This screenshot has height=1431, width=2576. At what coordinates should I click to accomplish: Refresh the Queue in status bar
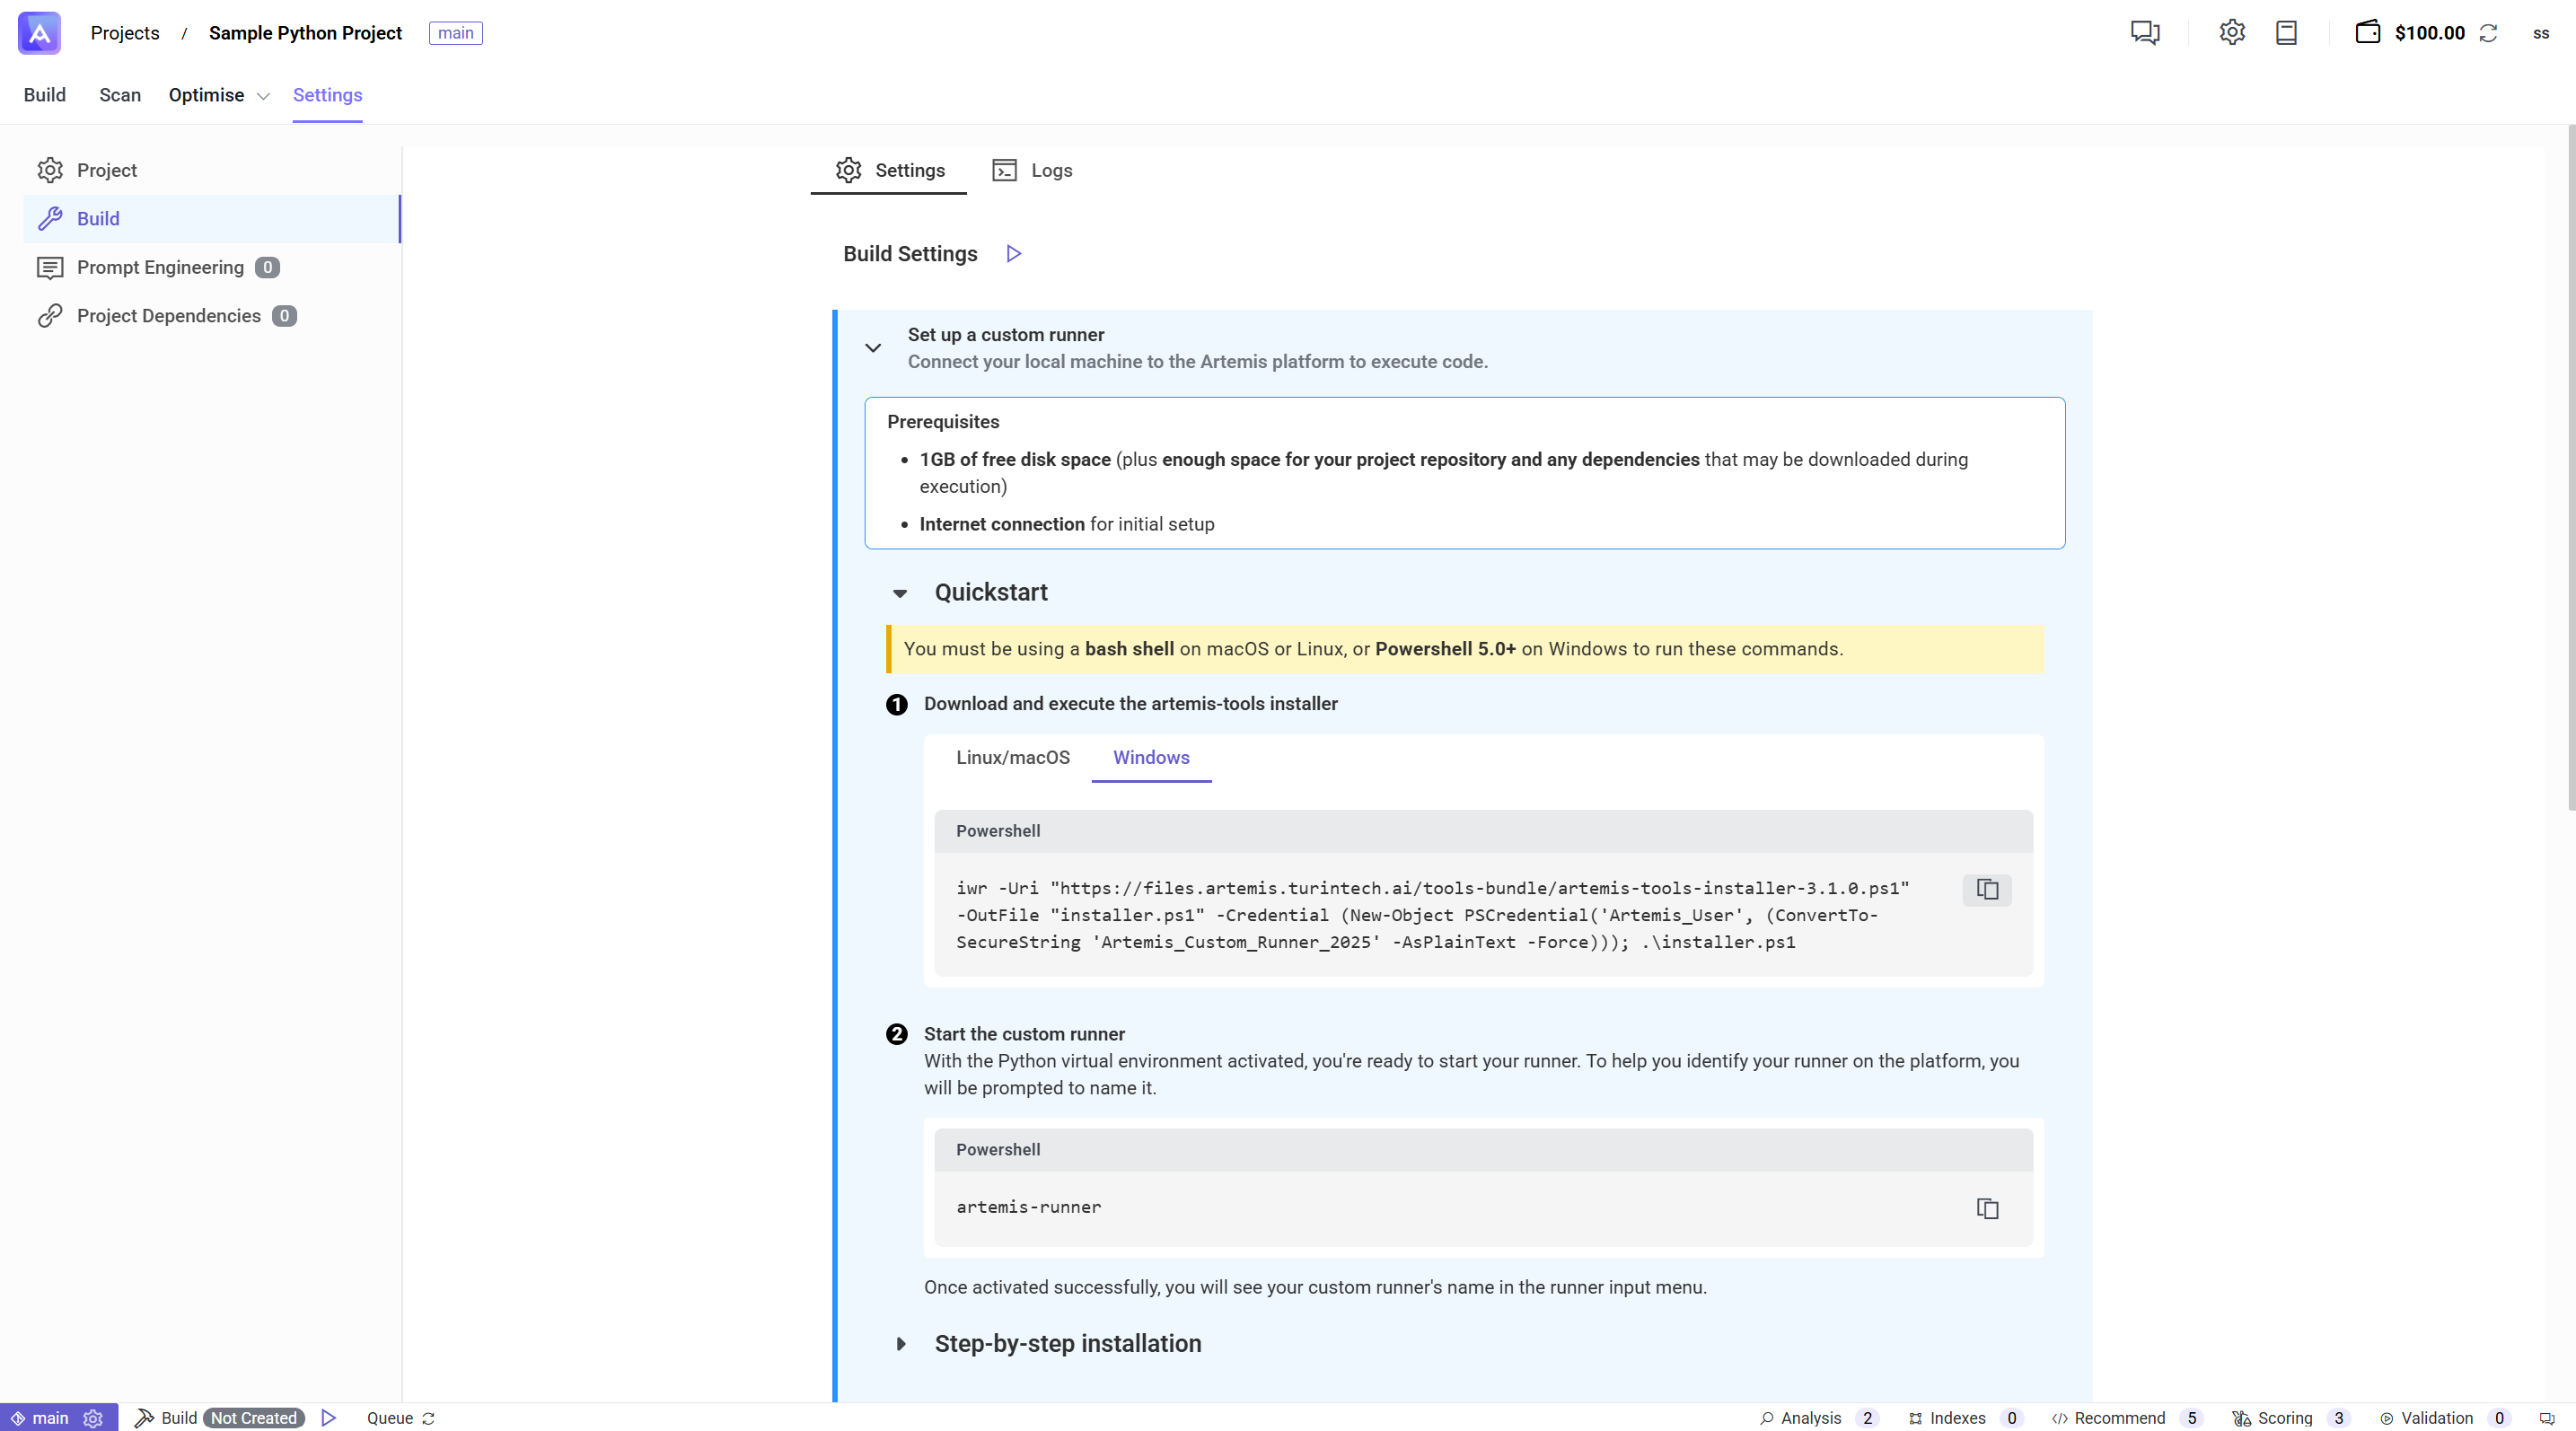tap(428, 1418)
